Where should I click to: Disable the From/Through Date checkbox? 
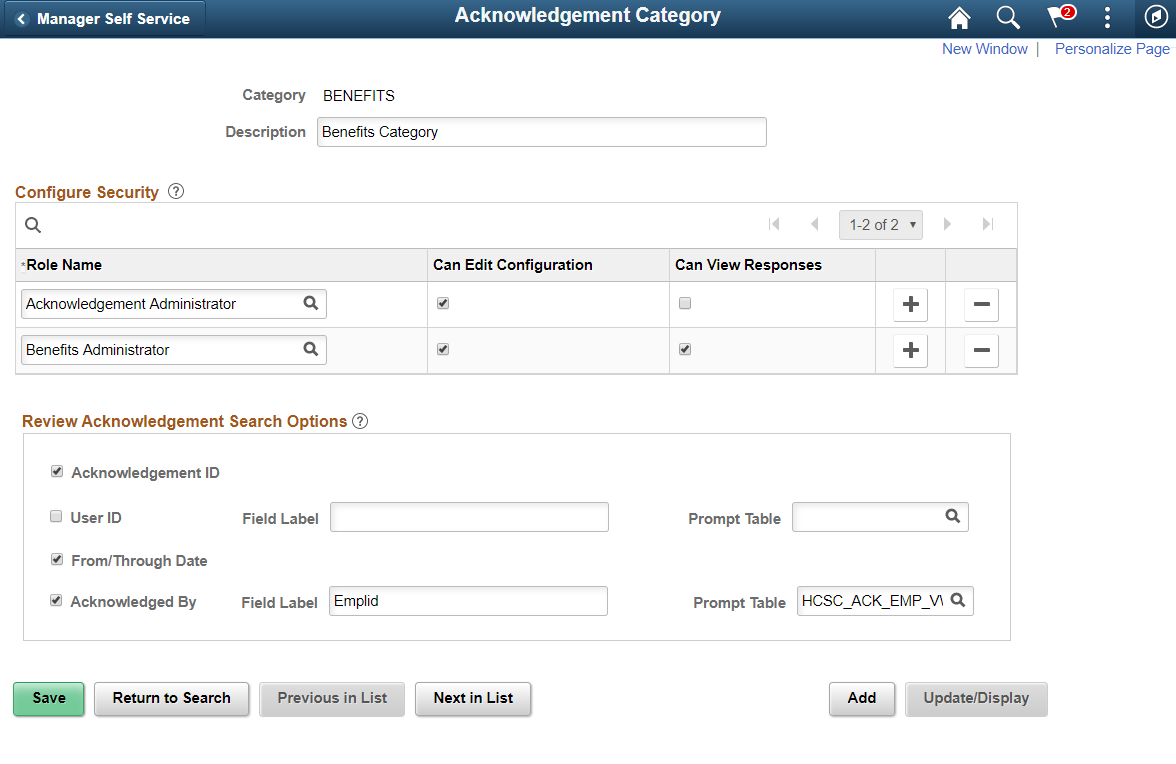coord(57,559)
